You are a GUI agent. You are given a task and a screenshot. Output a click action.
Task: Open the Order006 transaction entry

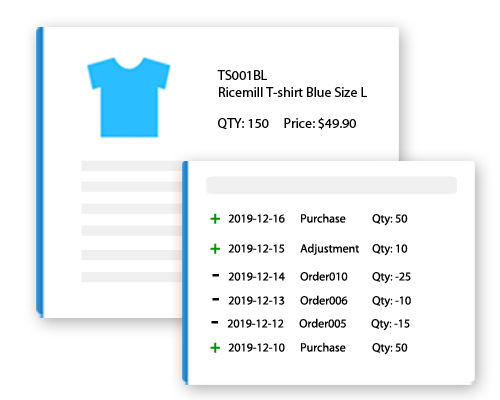pyautogui.click(x=324, y=301)
